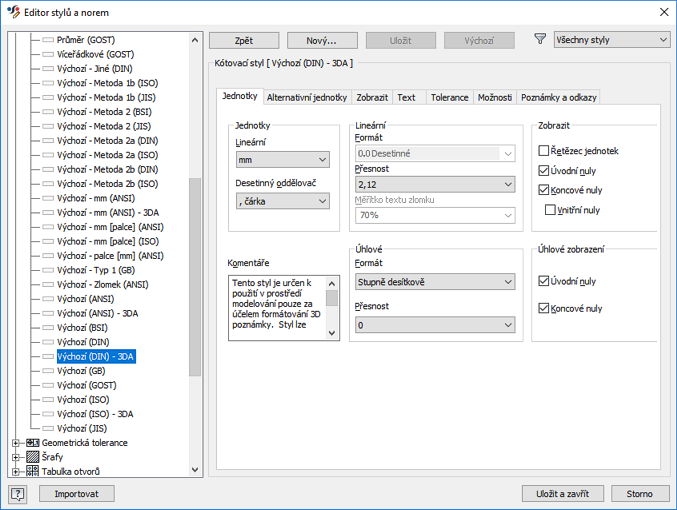Close the Editor stylů a norem dialog

(664, 12)
